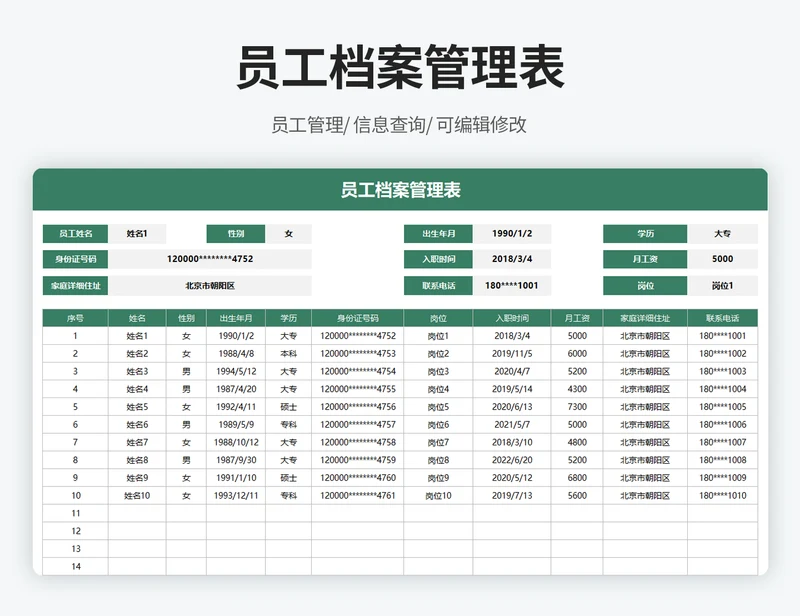Viewport: 800px width, 616px height.
Task: Click phone cell 180****1002
Action: (722, 354)
